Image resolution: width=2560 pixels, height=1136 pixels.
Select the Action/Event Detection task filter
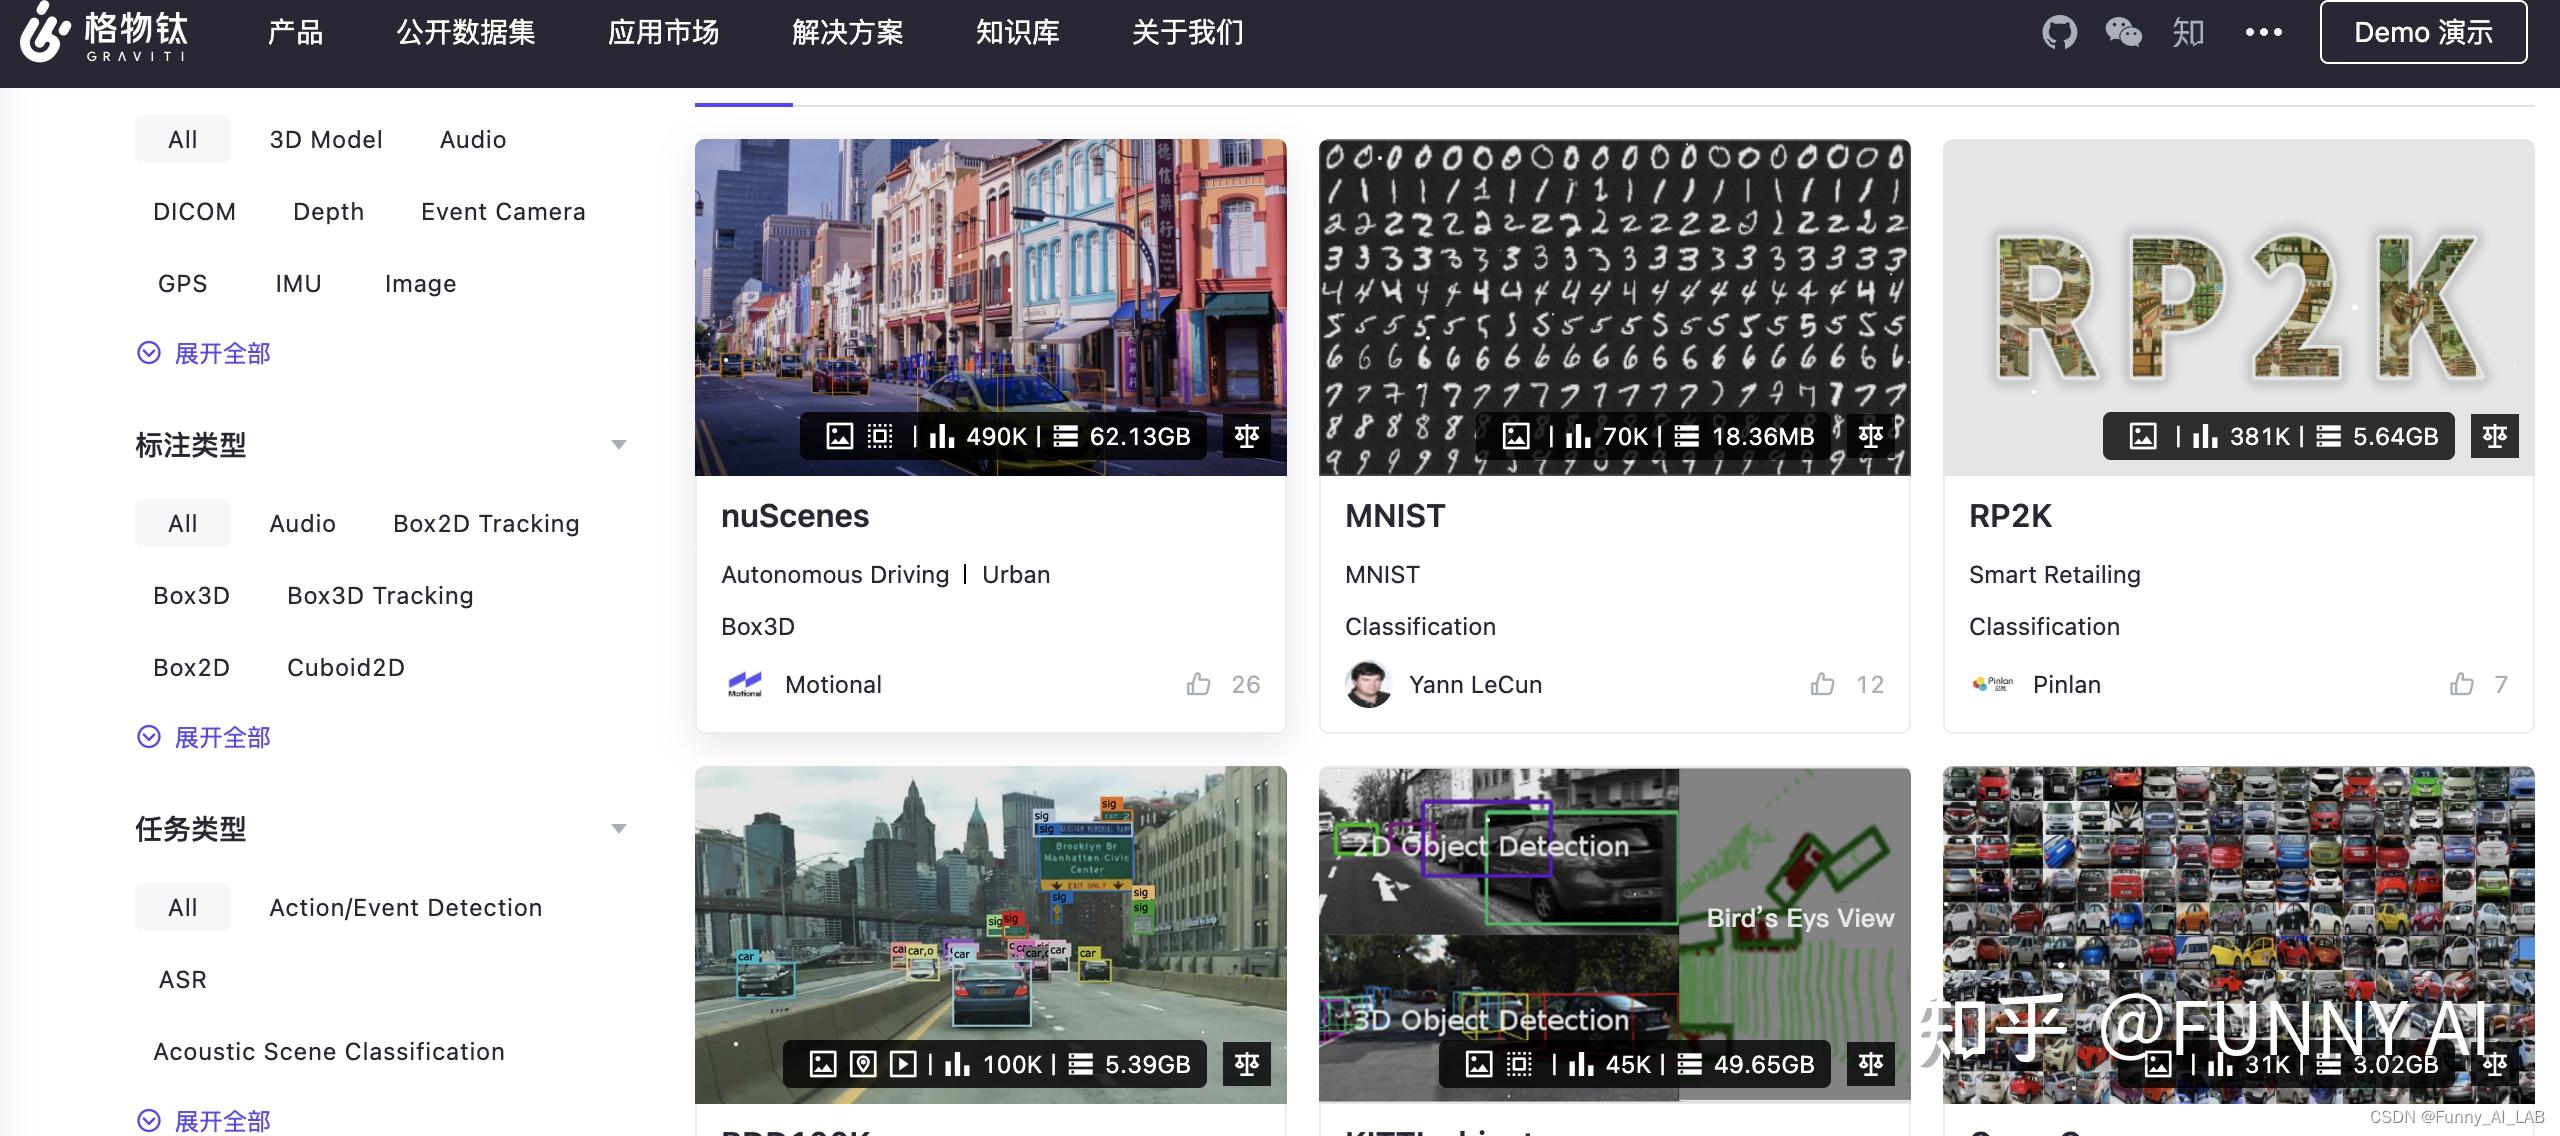405,908
